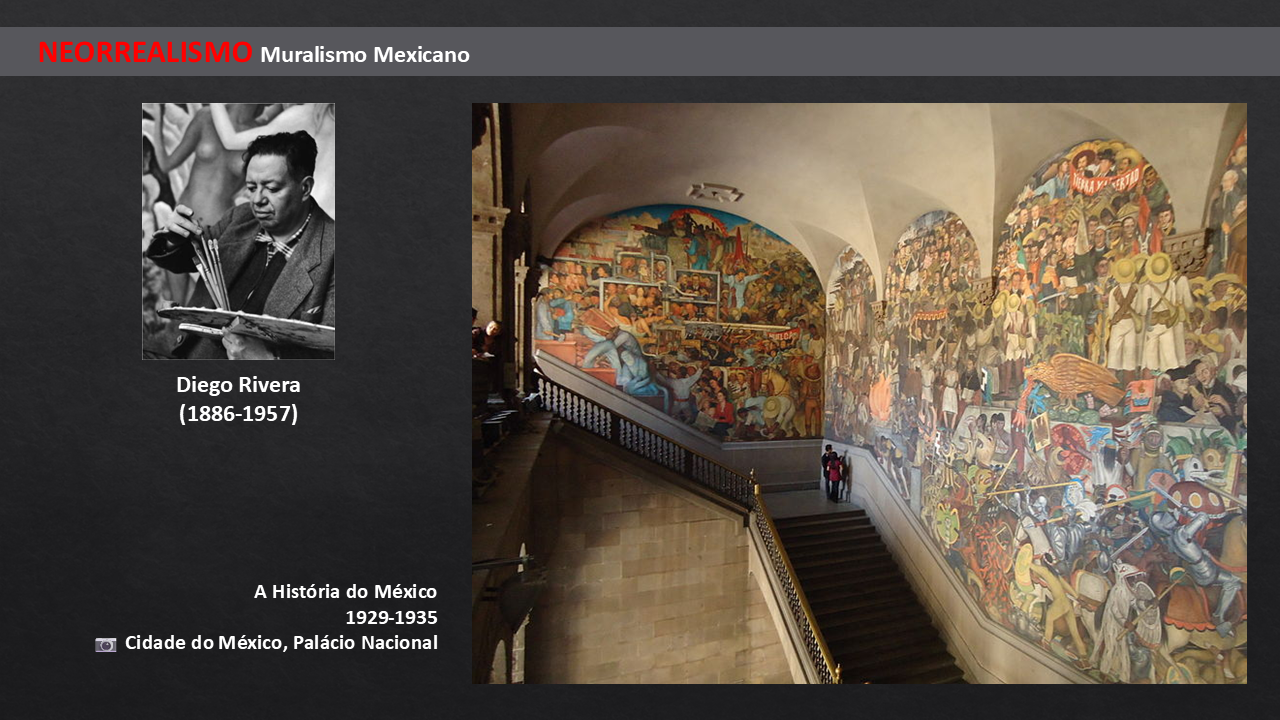Click the red NEORREALISMO title text

pyautogui.click(x=145, y=52)
